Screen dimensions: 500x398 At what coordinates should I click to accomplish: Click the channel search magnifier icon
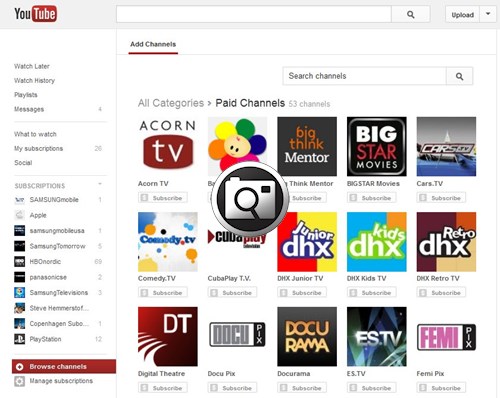pyautogui.click(x=459, y=76)
